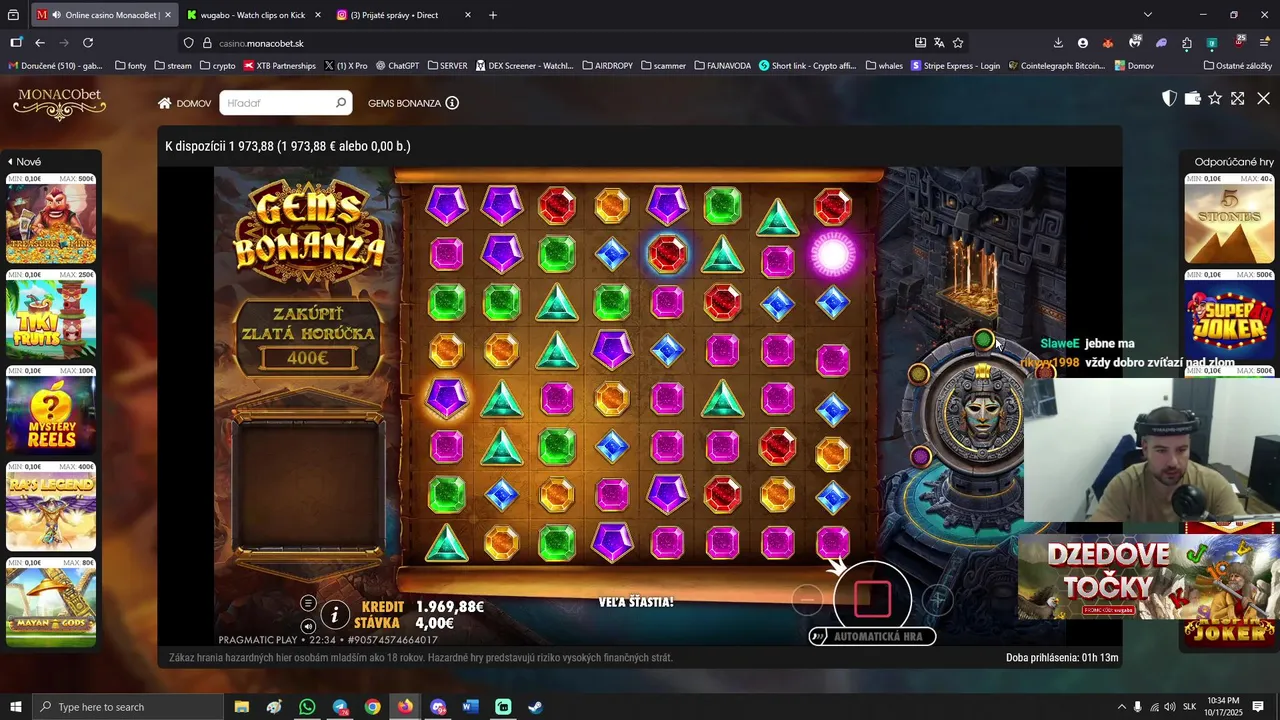Open Ra's Legend game thumbnail
This screenshot has height=720, width=1280.
[x=51, y=507]
